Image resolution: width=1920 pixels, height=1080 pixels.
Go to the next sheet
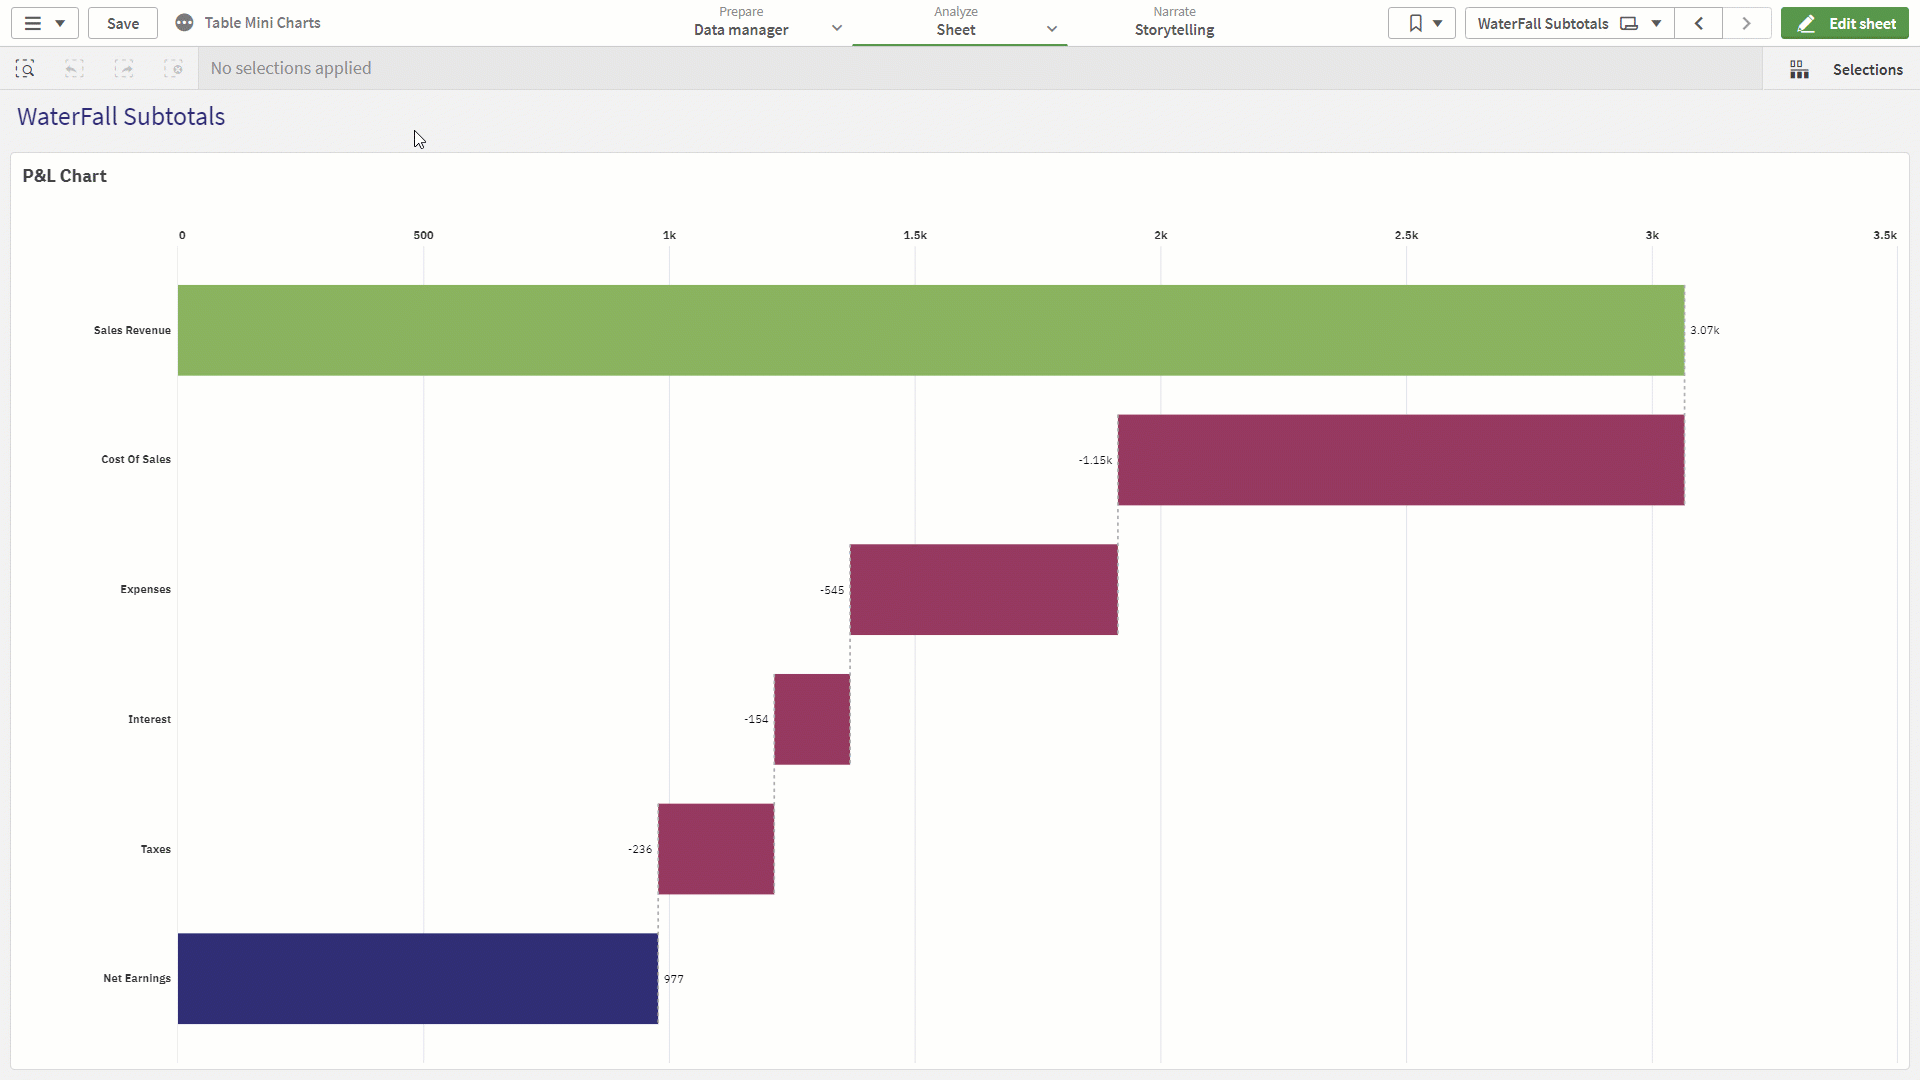pos(1747,23)
